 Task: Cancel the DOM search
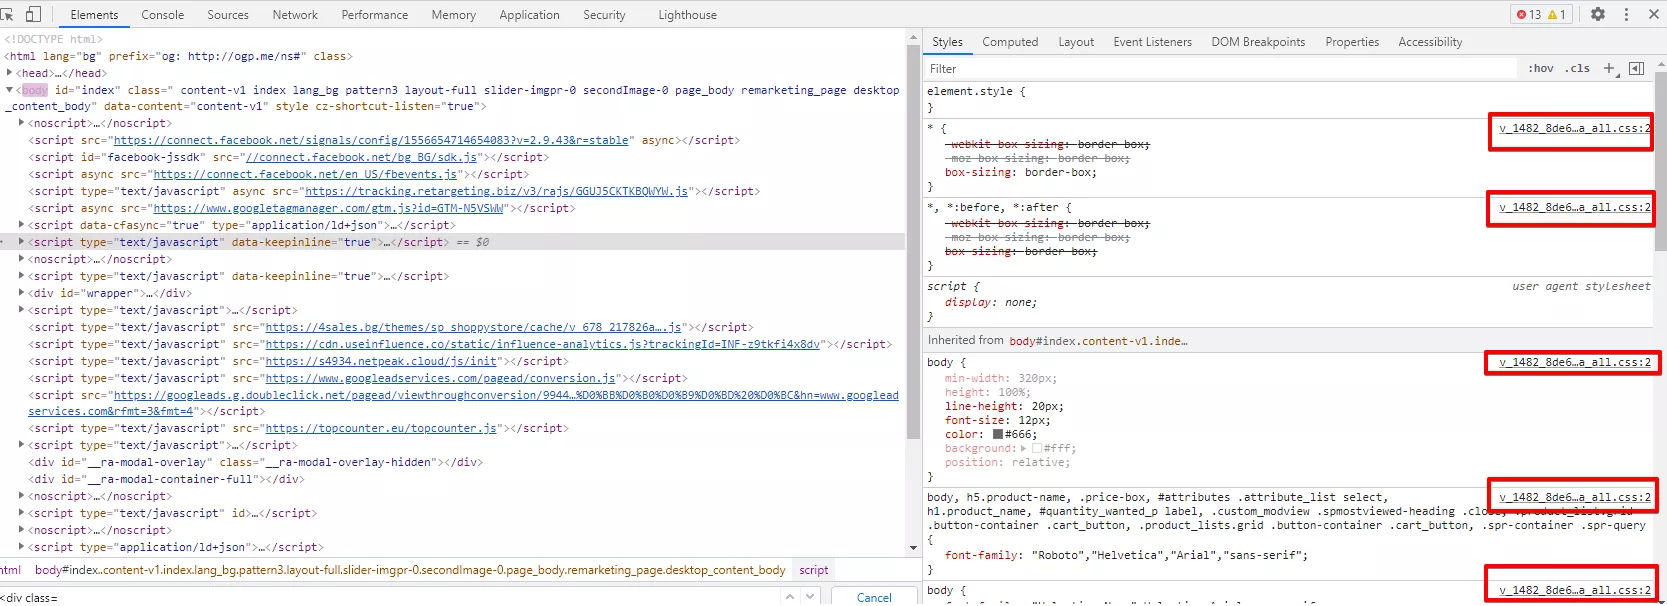click(x=874, y=597)
